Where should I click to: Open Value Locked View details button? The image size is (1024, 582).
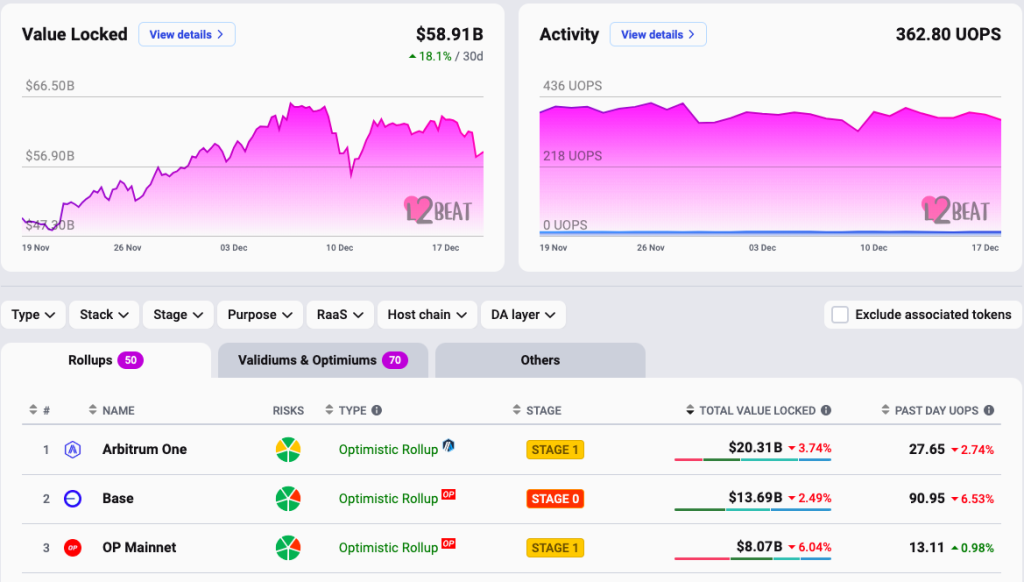(x=187, y=35)
